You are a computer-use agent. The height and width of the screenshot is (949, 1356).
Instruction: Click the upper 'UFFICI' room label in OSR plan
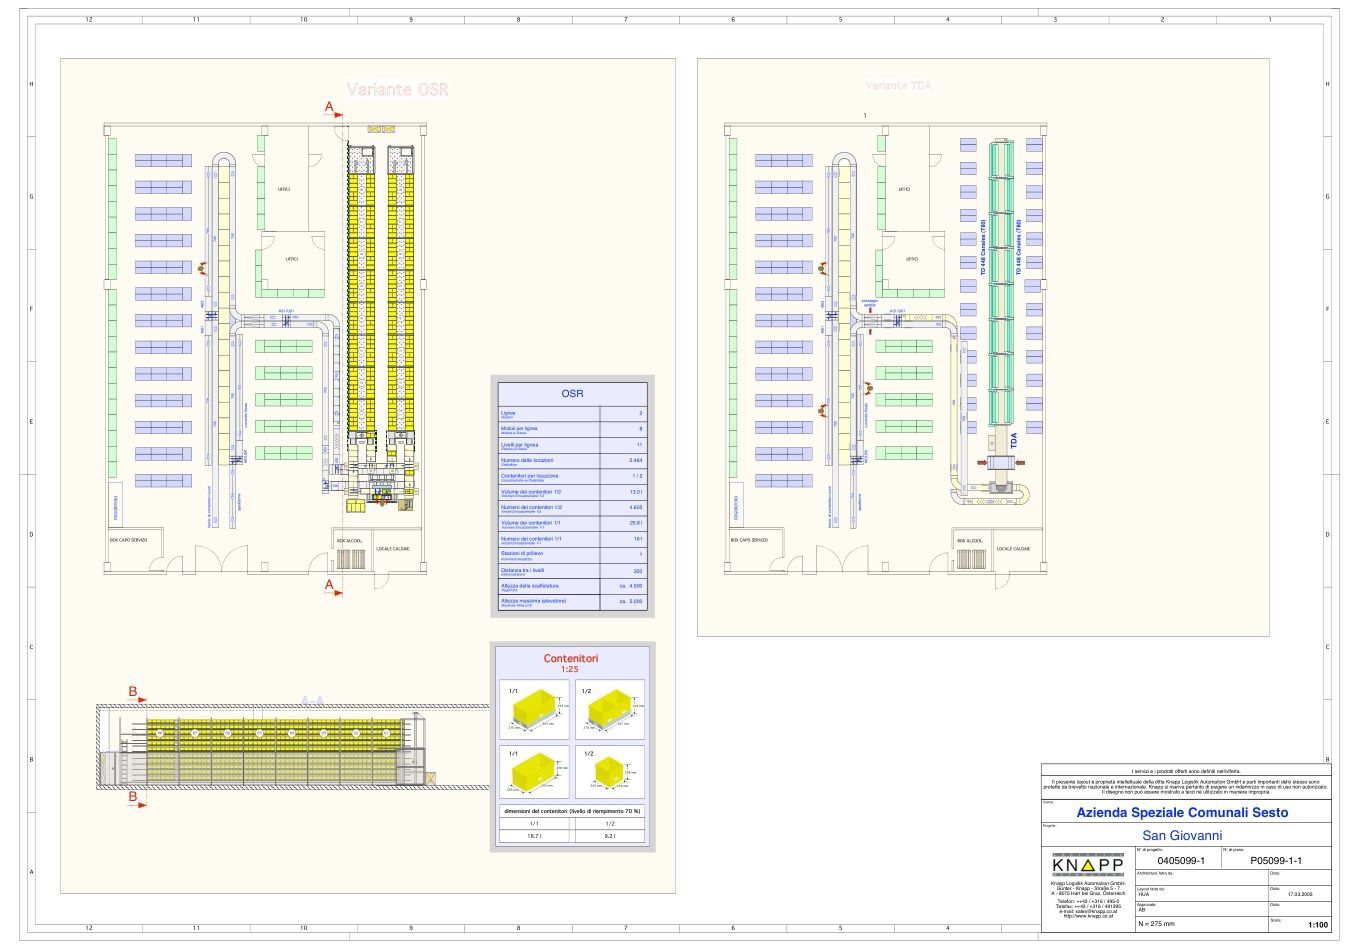point(284,189)
